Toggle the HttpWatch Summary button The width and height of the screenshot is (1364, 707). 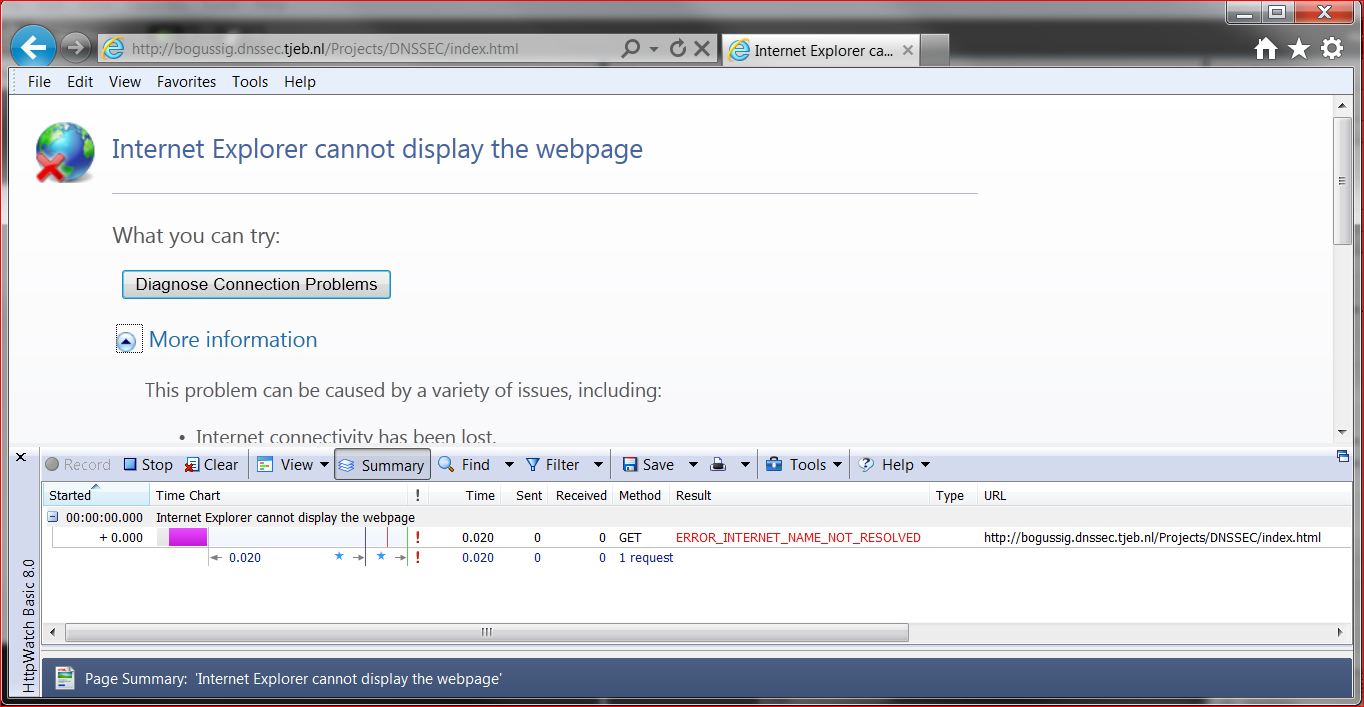pyautogui.click(x=382, y=465)
